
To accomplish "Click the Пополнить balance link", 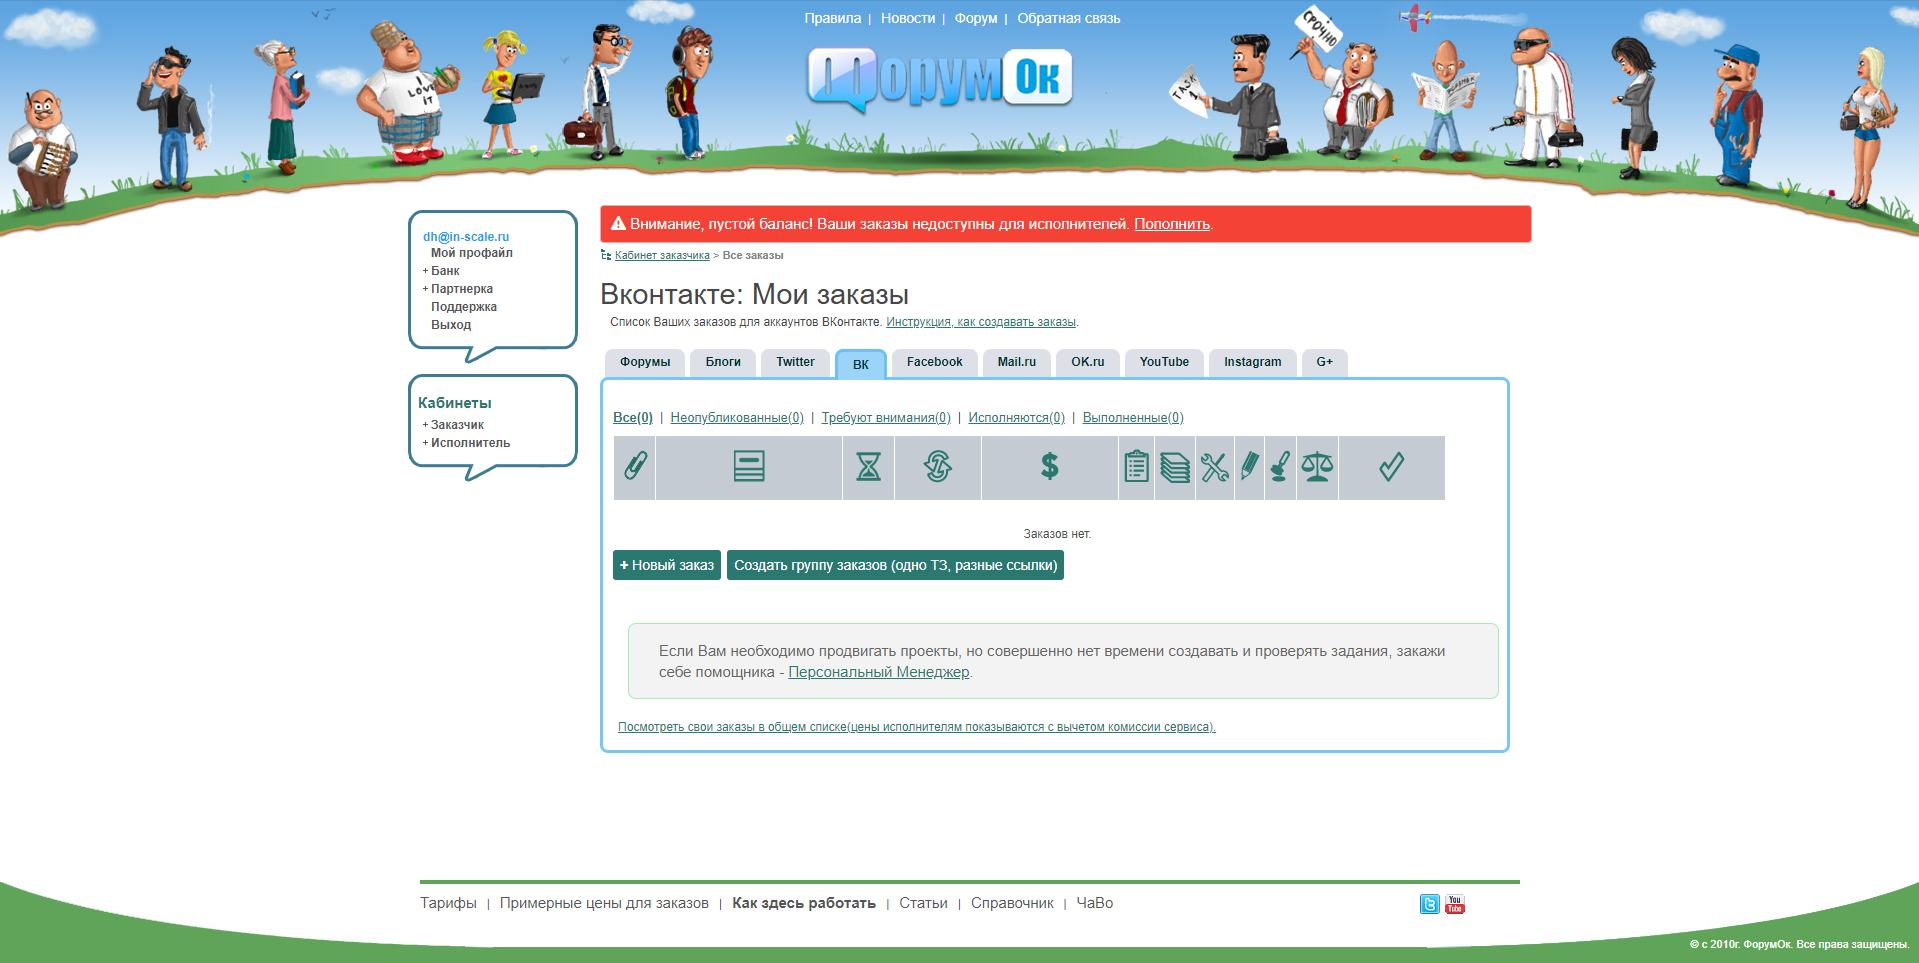I will pyautogui.click(x=1172, y=224).
